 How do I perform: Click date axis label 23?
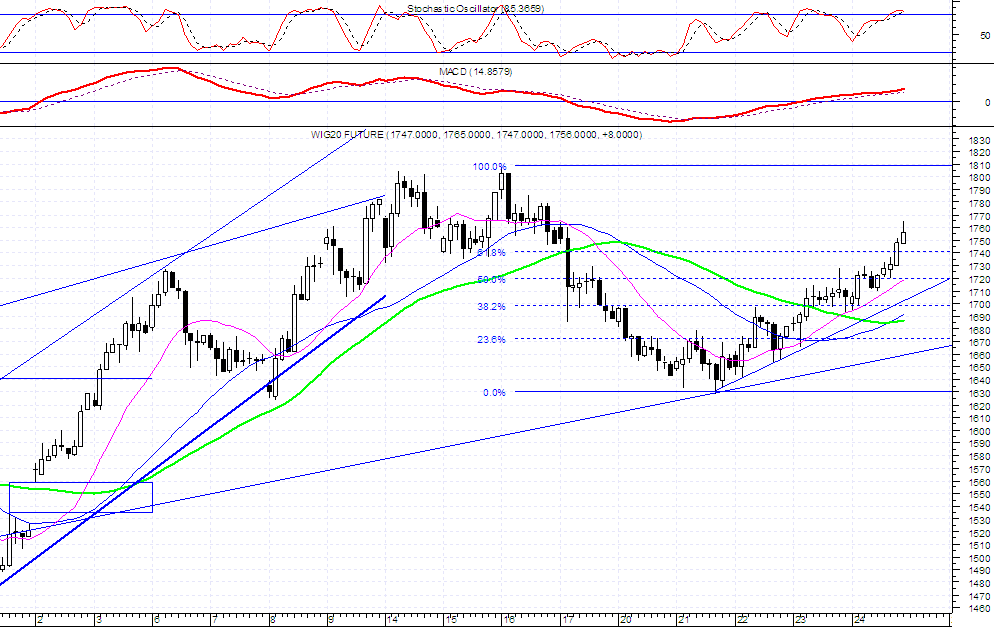pos(800,620)
